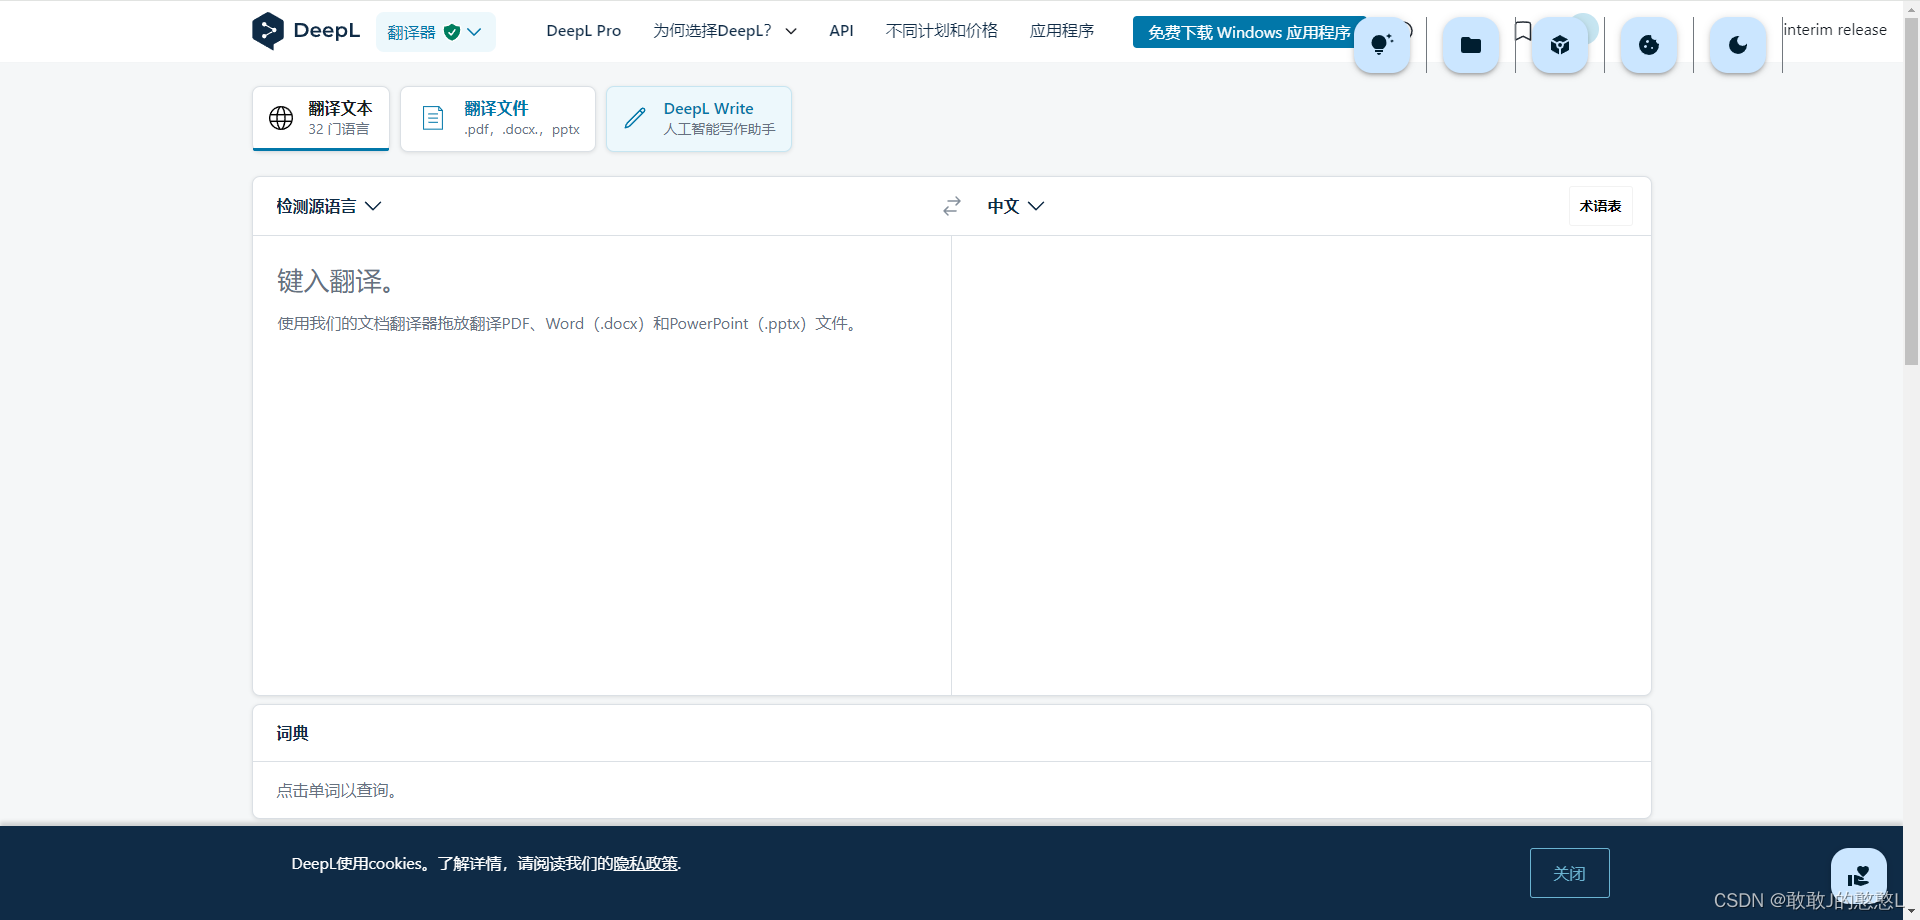Click the cookie floating button
Viewport: 1920px width, 920px height.
click(1649, 45)
